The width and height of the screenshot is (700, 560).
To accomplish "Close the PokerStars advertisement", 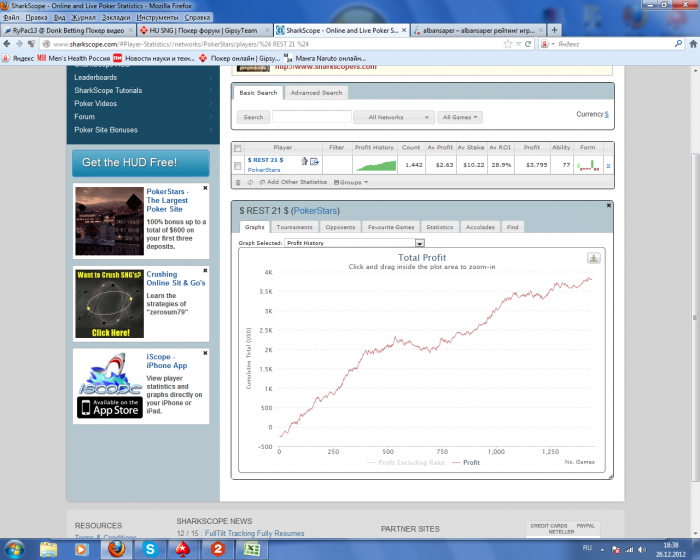I will [205, 188].
